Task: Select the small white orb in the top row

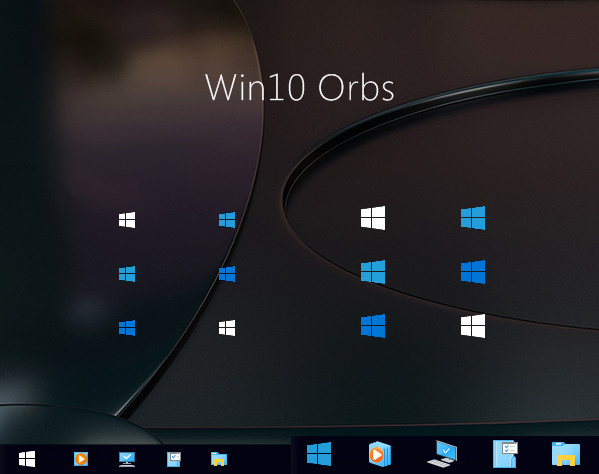Action: point(127,220)
